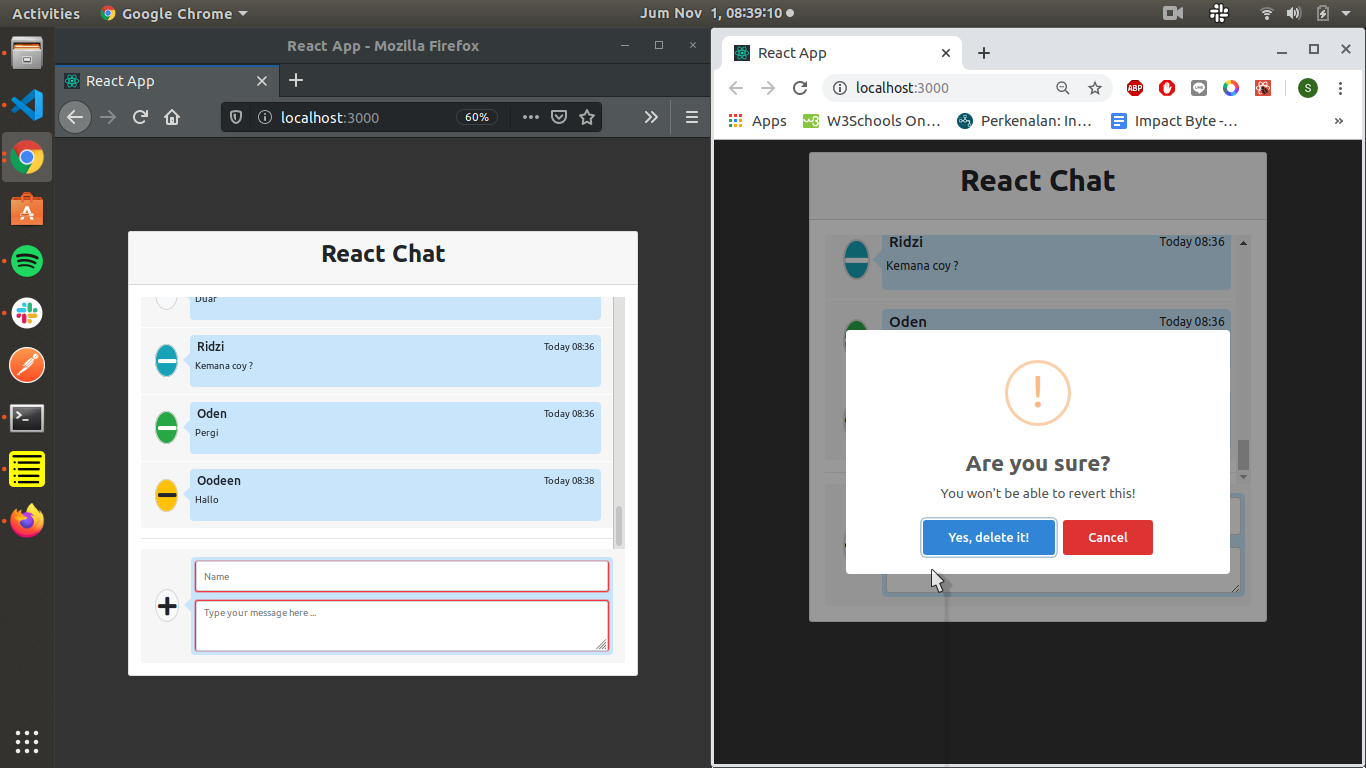Viewport: 1366px width, 768px height.
Task: Open the W3Schools bookmark
Action: click(871, 121)
